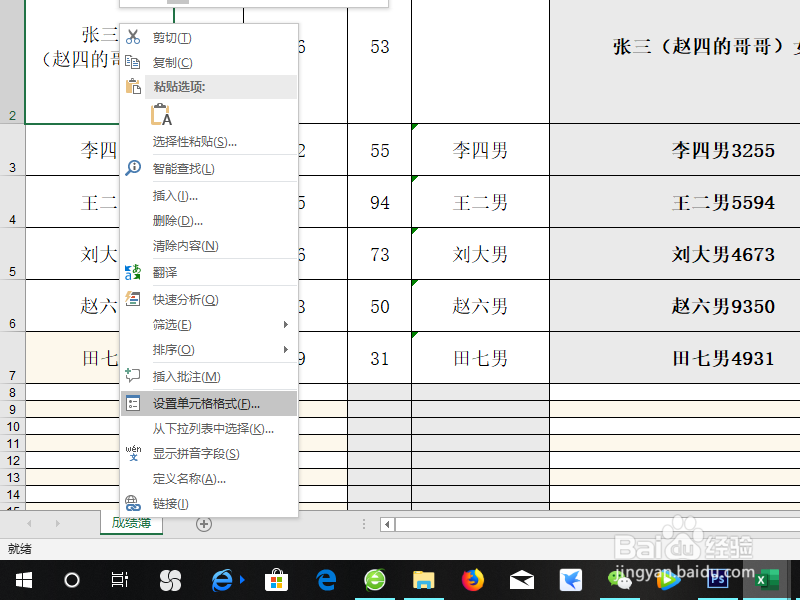Viewport: 800px width, 600px height.
Task: Select the cell 赵六男
Action: [480, 306]
